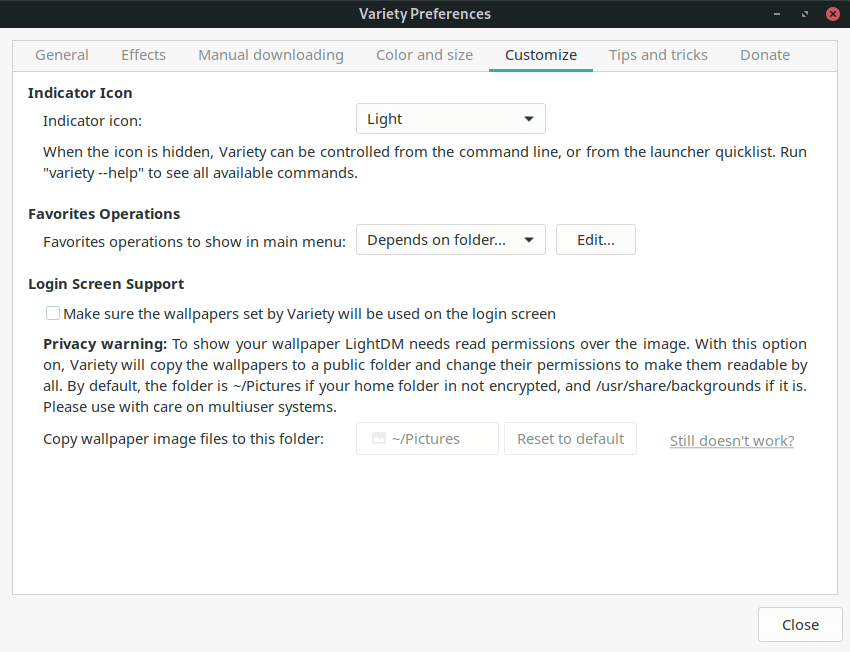Click the Variety Preferences title bar text

tap(425, 14)
